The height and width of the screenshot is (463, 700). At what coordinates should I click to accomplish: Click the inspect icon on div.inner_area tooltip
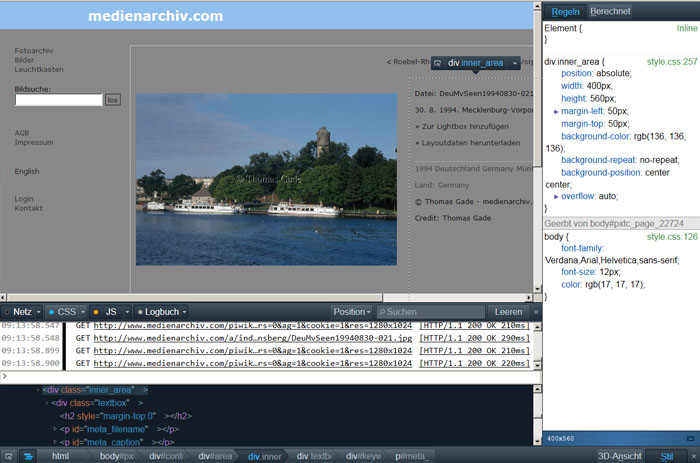438,63
